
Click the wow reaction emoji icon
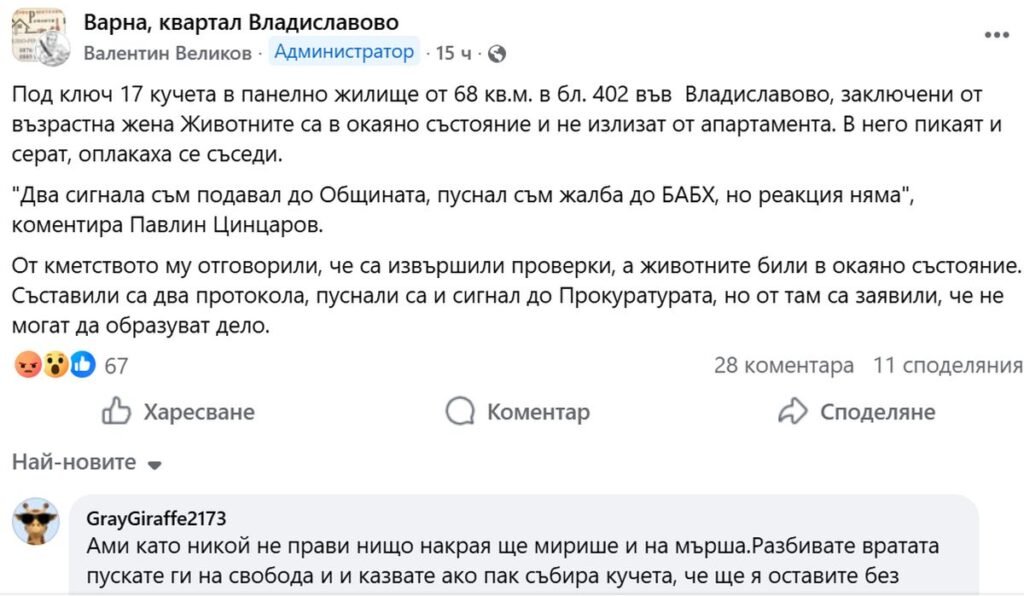[55, 365]
